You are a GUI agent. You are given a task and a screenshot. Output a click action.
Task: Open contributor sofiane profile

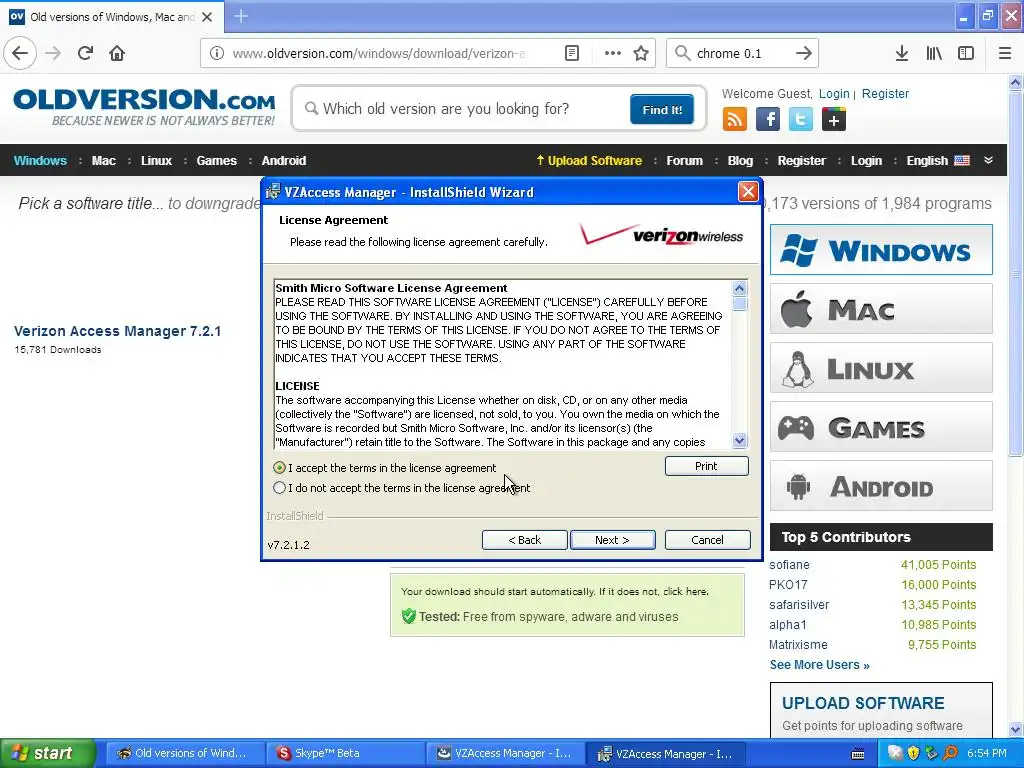coord(789,565)
